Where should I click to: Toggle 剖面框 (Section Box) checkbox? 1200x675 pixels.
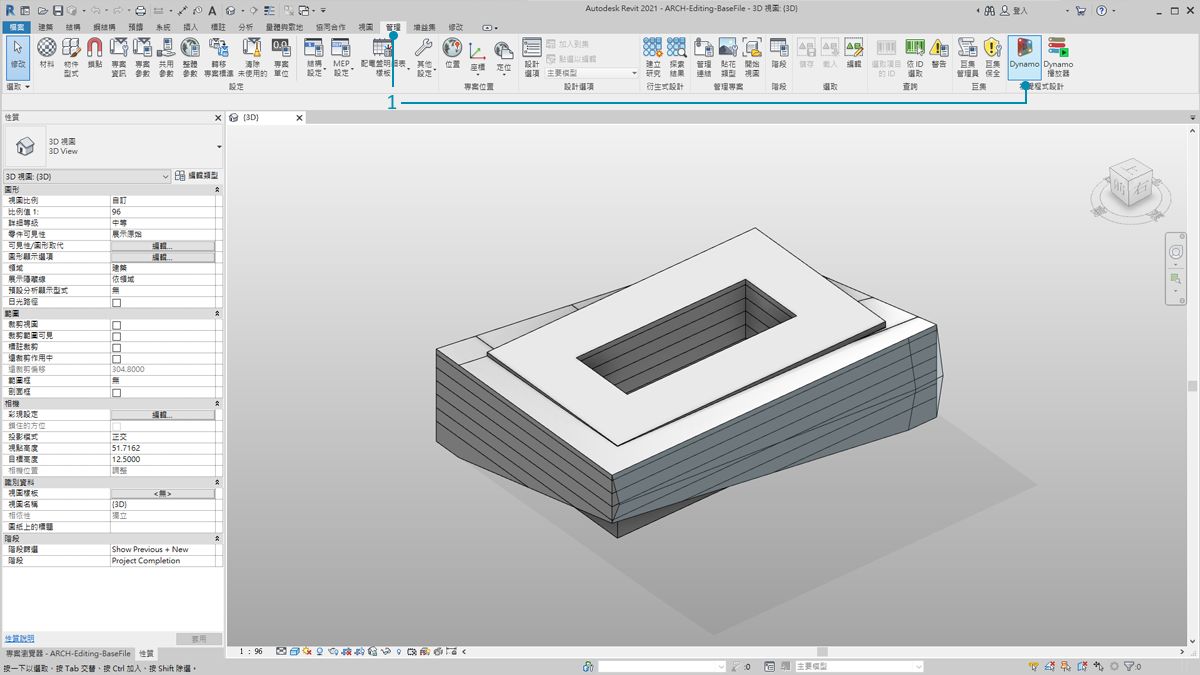click(116, 392)
